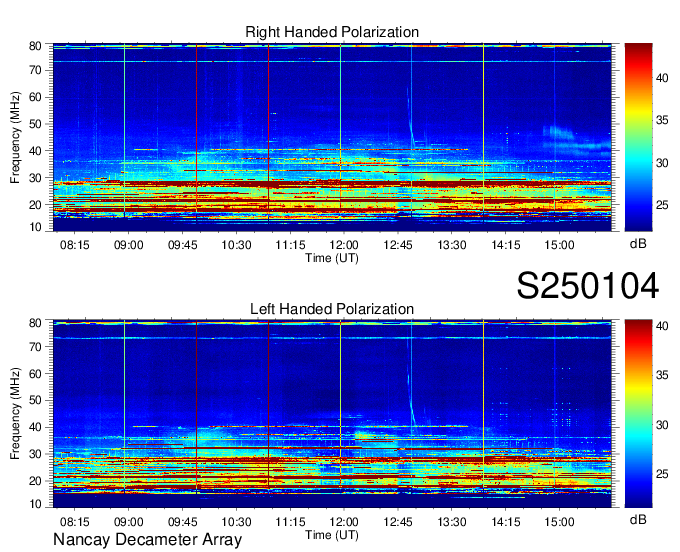Click the 35 dB label on Left Handed color bar
This screenshot has width=680, height=552.
pyautogui.click(x=662, y=375)
